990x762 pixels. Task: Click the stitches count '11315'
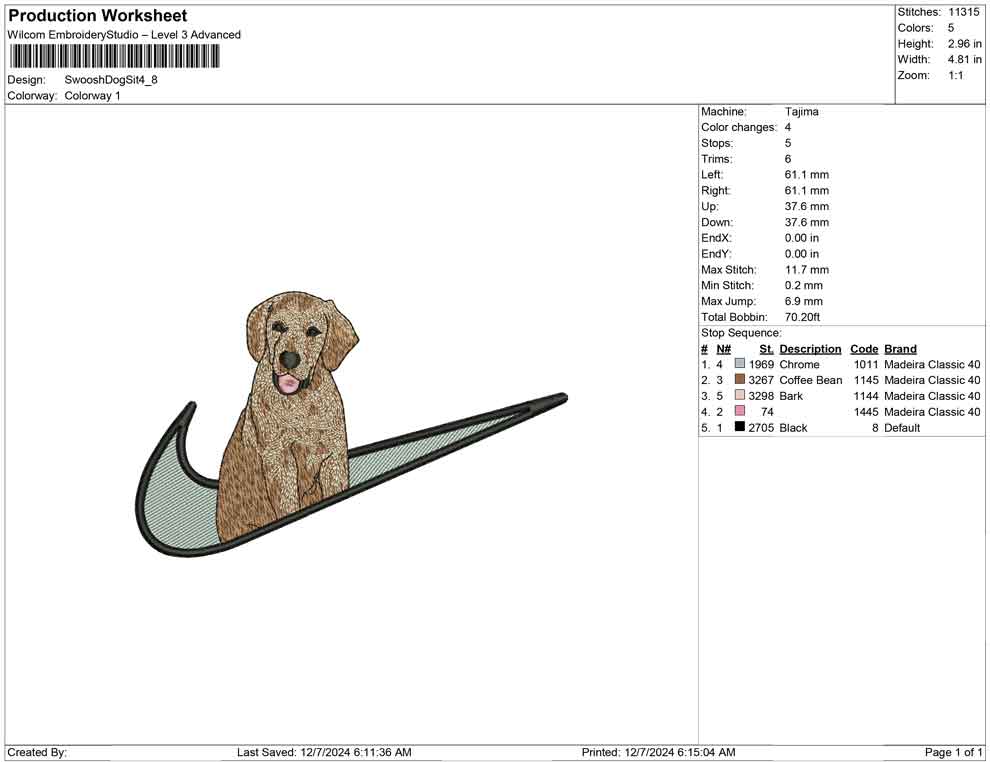point(964,12)
